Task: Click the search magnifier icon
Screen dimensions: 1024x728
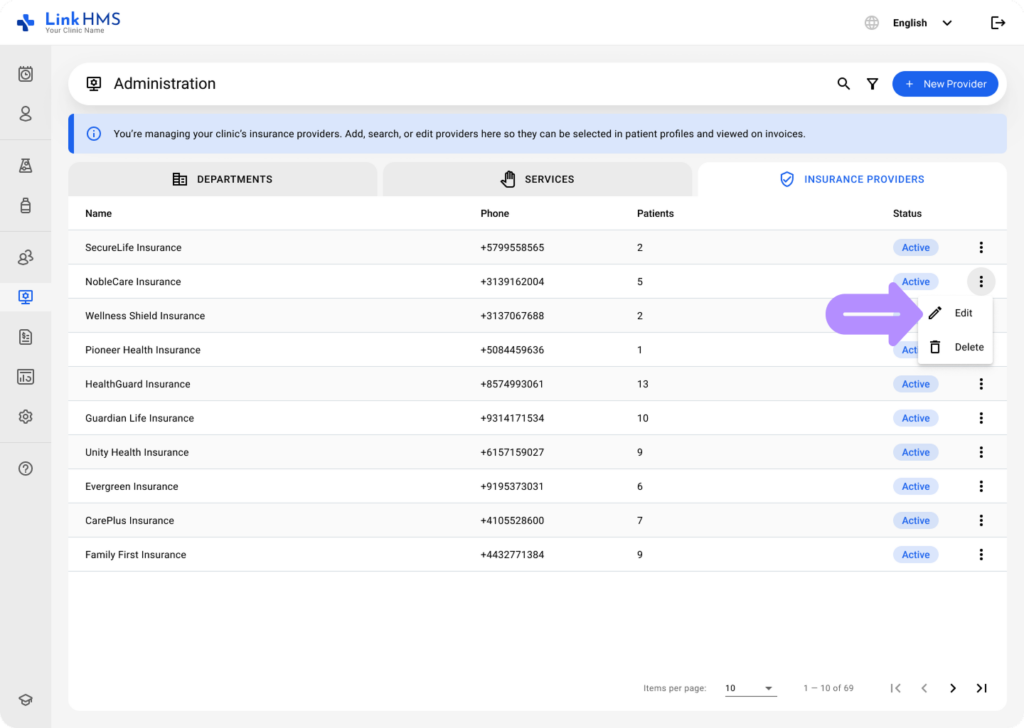Action: pyautogui.click(x=844, y=84)
